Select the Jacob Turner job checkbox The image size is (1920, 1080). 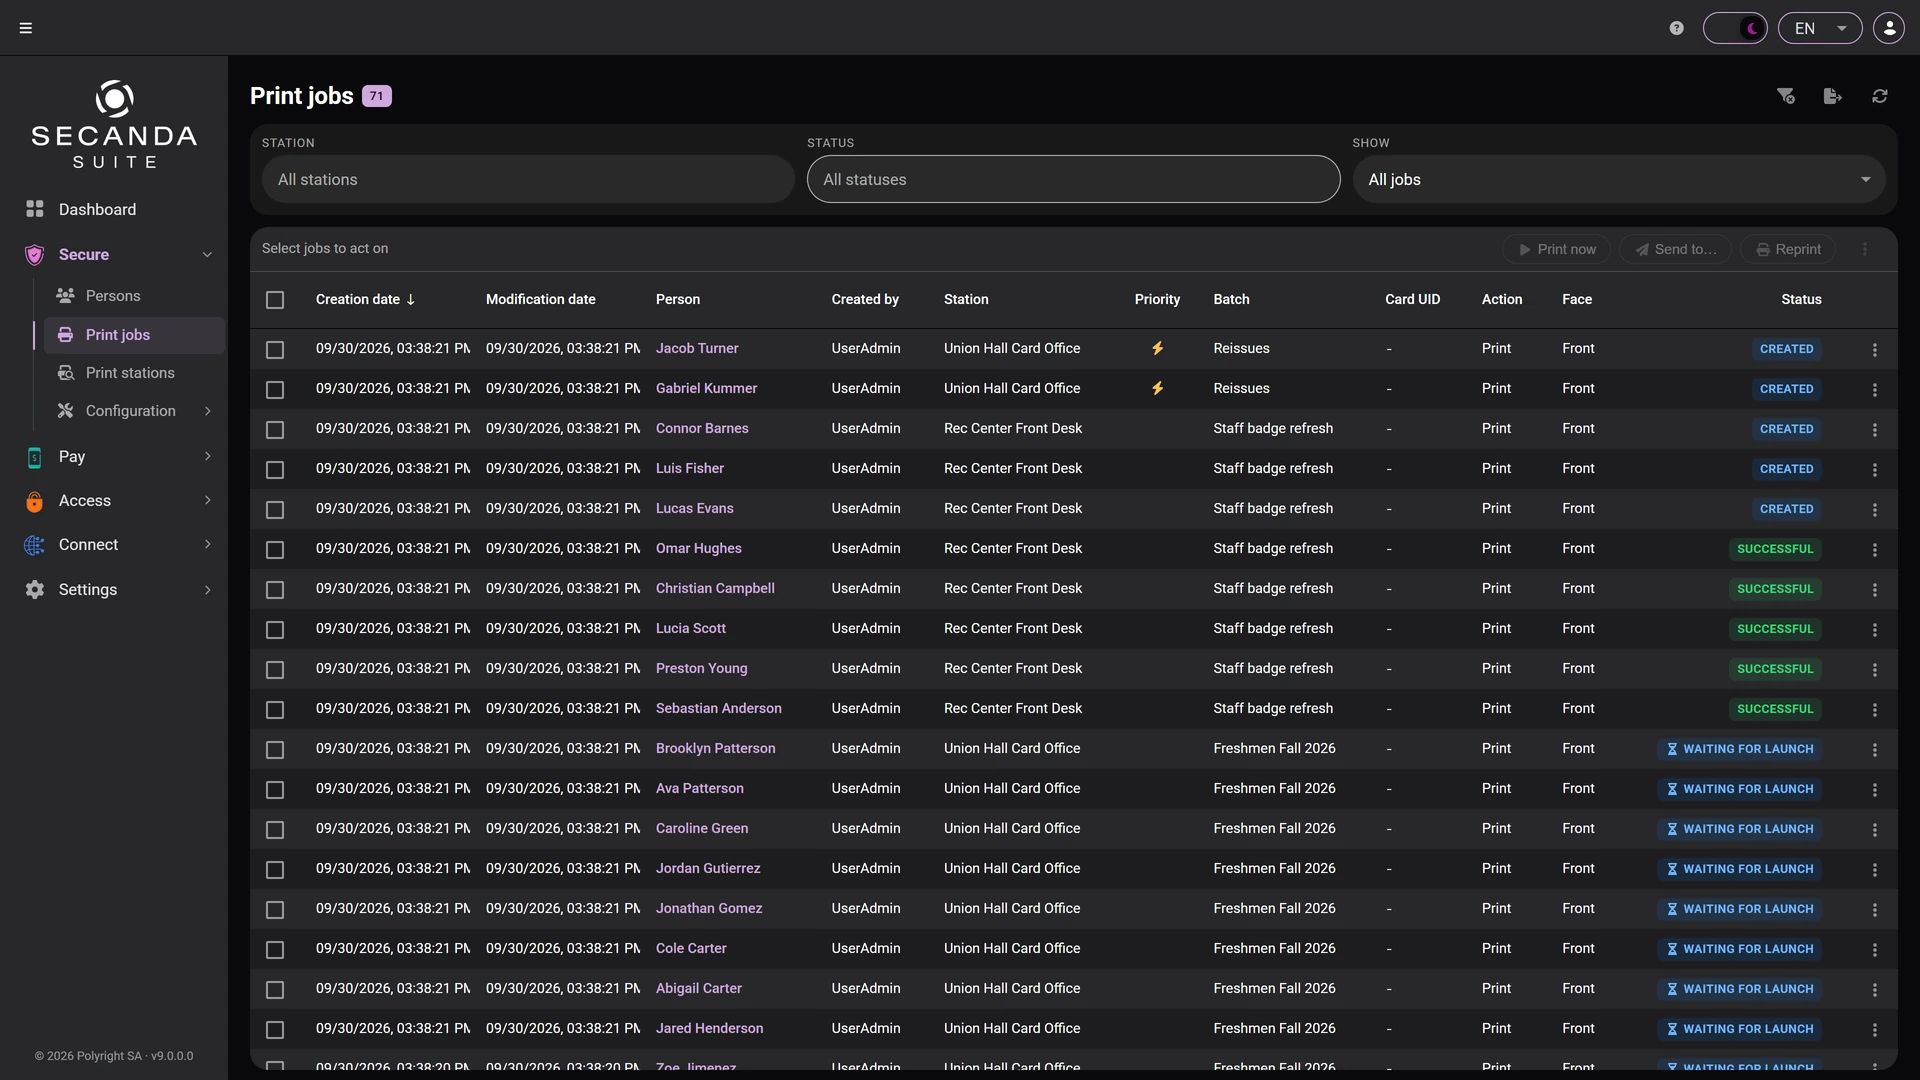coord(275,350)
